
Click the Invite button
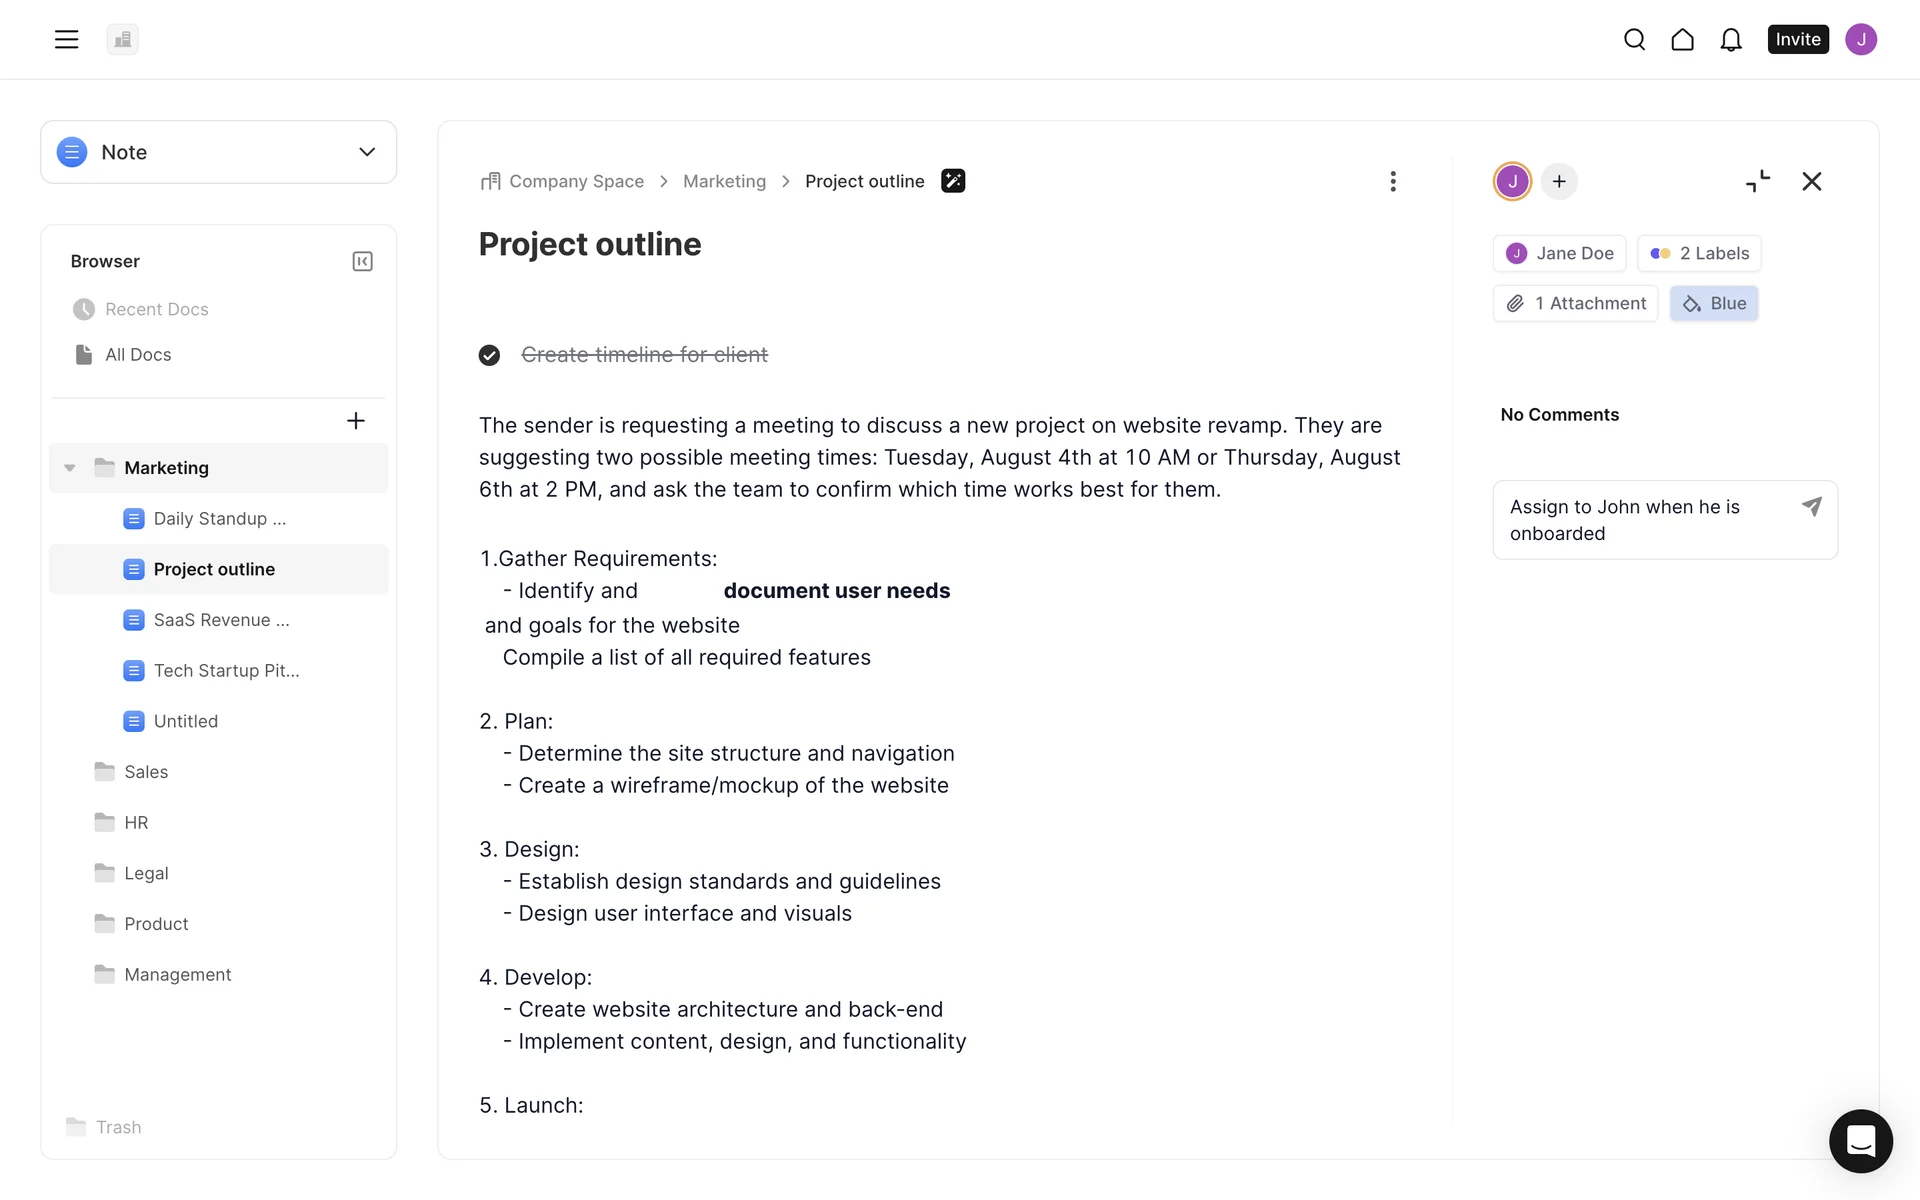pos(1797,39)
